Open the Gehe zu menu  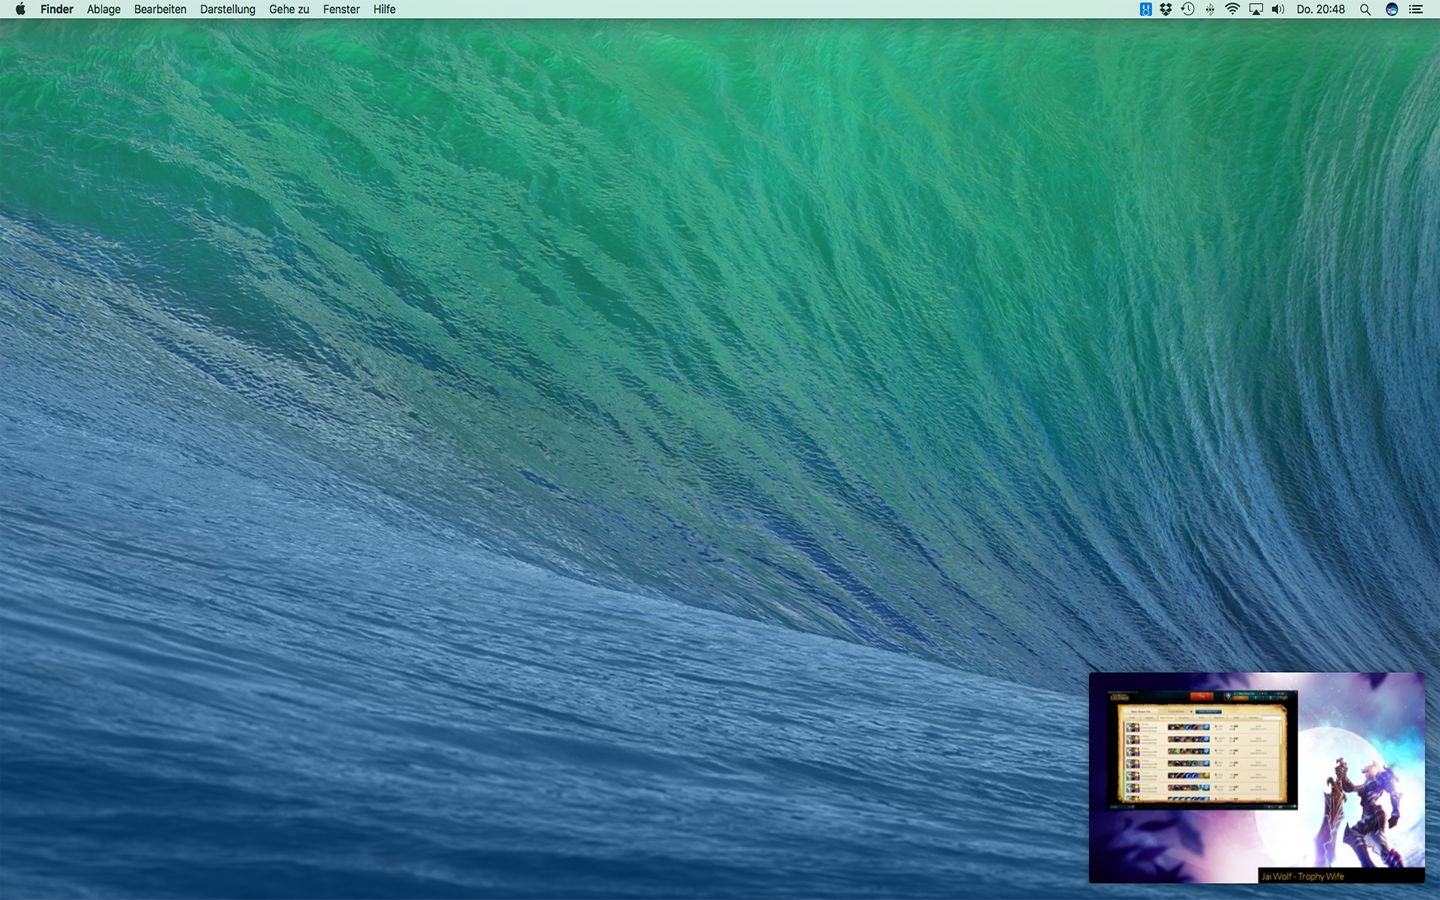[289, 9]
